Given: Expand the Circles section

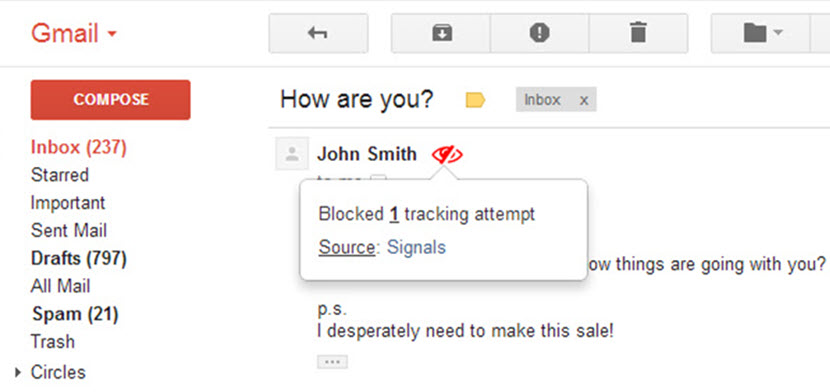Looking at the screenshot, I should (x=19, y=372).
